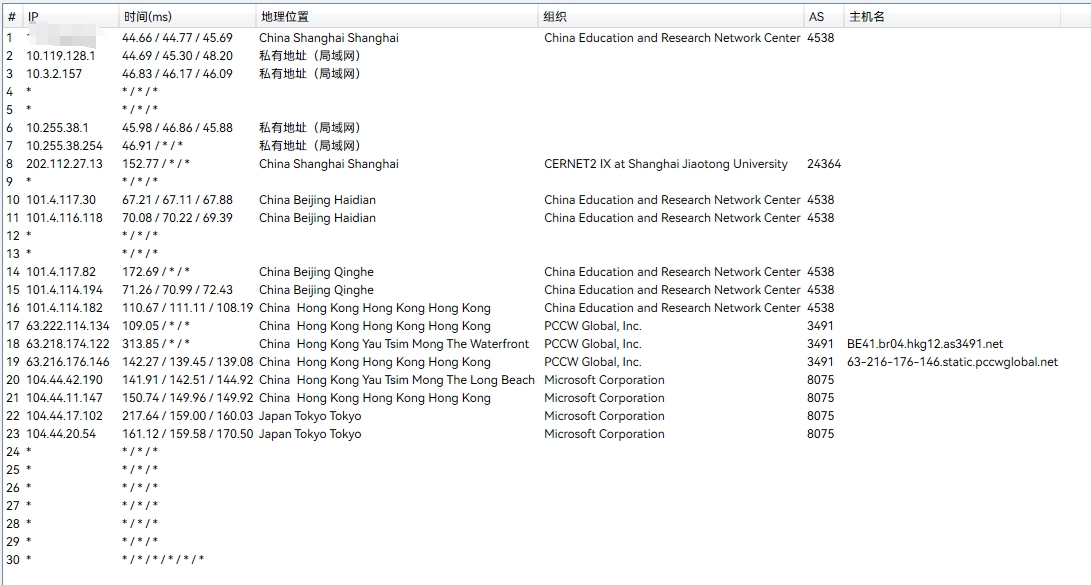Click hop 8 IP 202.112.27.13
This screenshot has width=1091, height=585.
[64, 164]
